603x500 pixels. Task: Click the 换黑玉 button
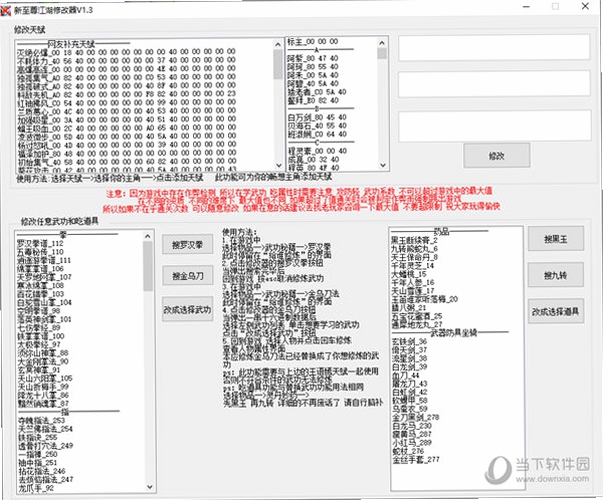[x=555, y=239]
